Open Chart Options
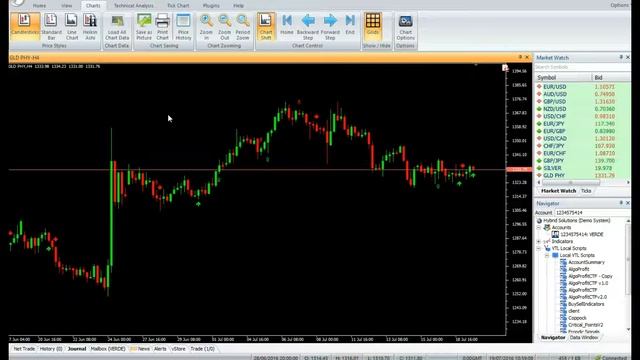 pos(405,26)
